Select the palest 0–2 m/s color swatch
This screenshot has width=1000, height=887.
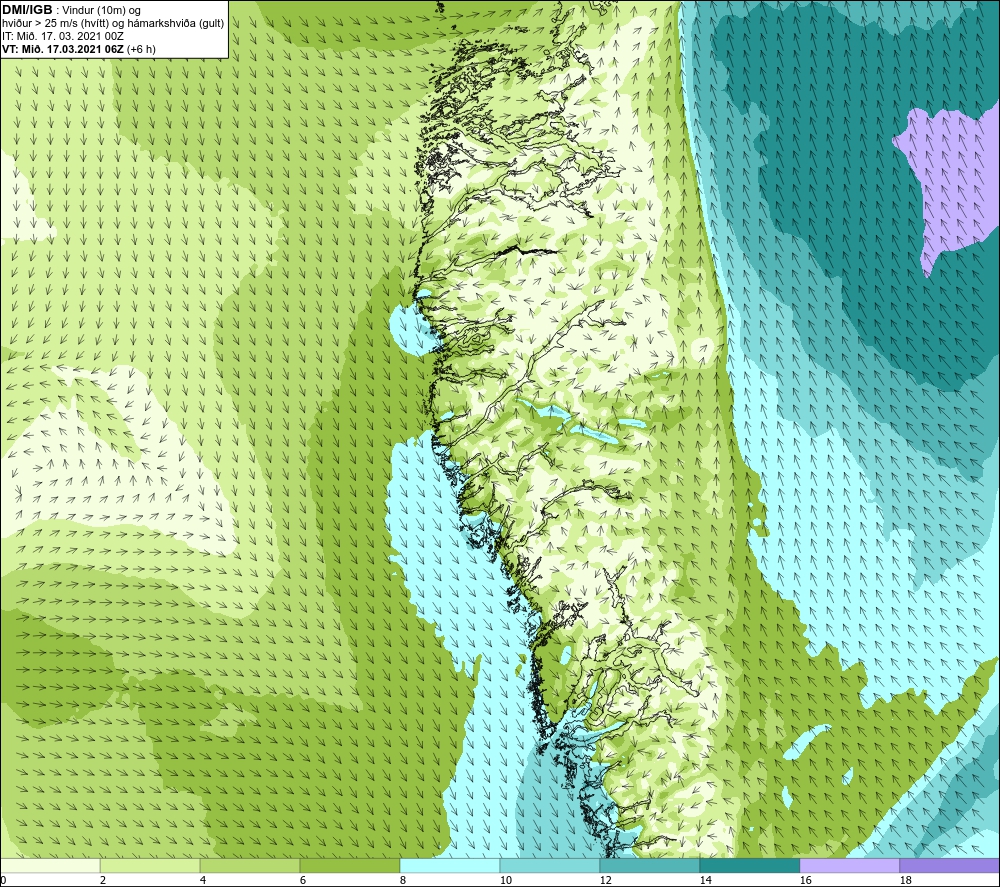(50, 866)
